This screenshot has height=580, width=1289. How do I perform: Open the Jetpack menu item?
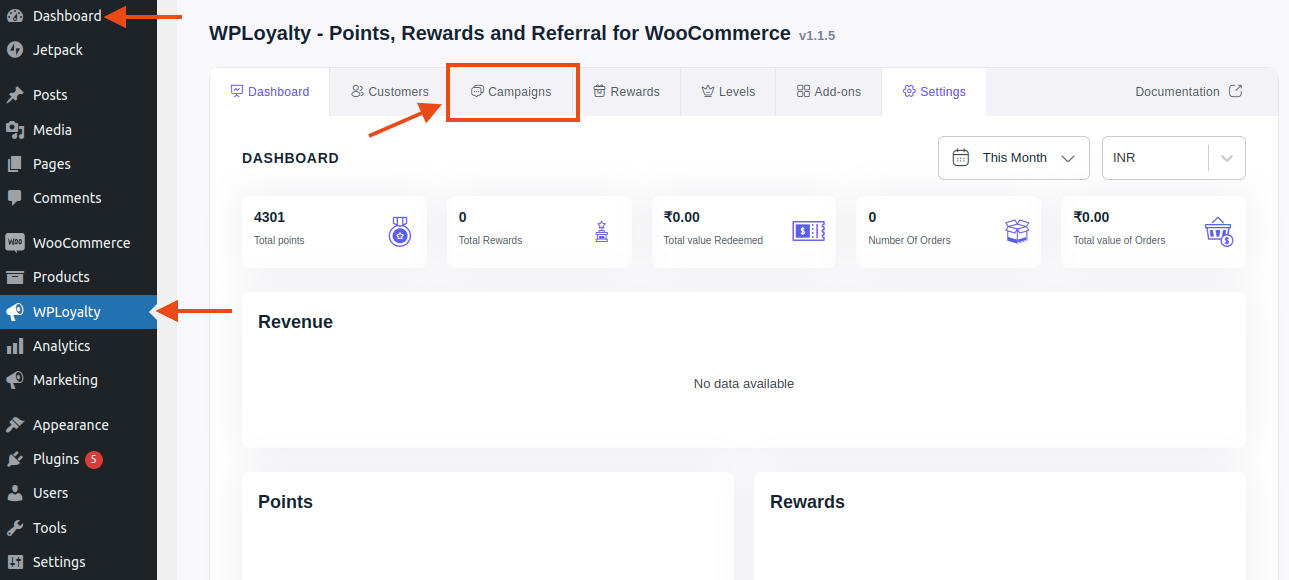point(78,50)
